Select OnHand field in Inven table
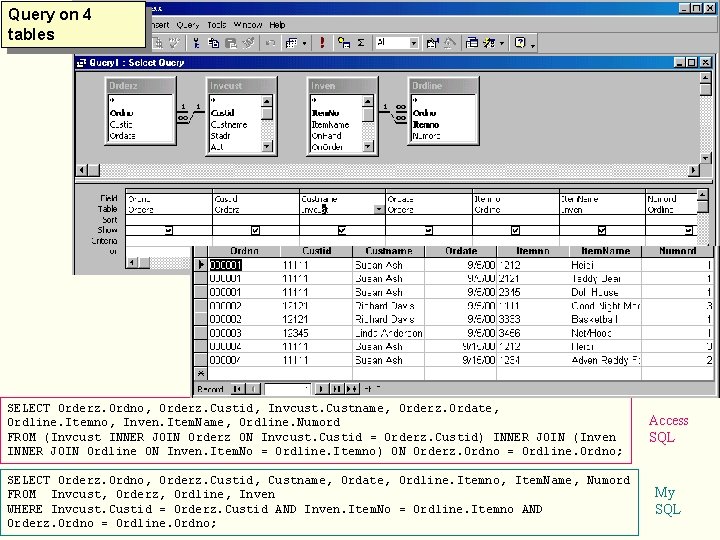720x540 pixels. coord(326,136)
